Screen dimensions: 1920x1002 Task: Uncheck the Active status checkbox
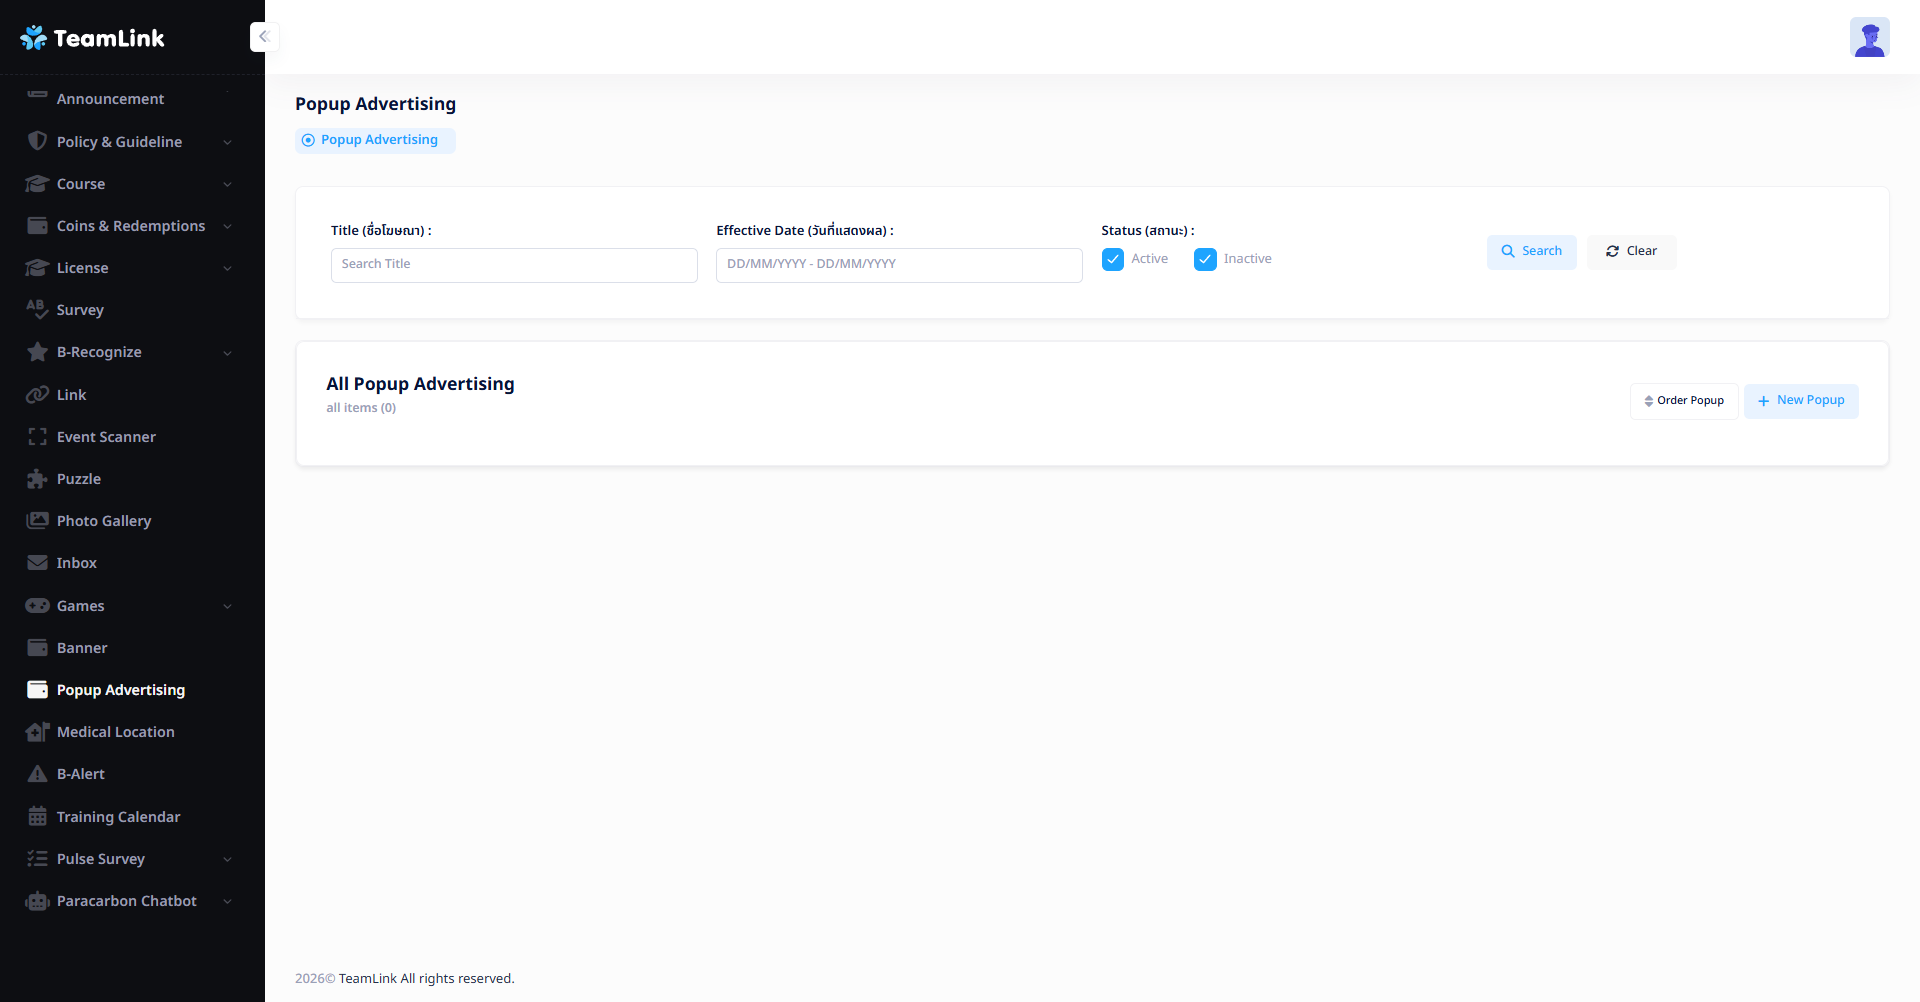[1112, 260]
